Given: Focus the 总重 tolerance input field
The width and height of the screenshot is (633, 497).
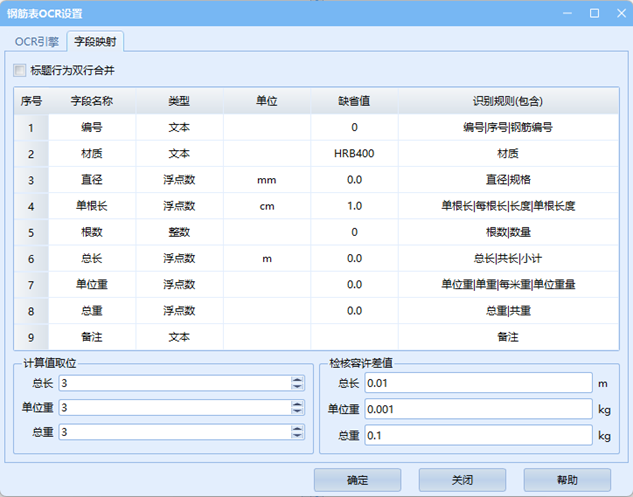Looking at the screenshot, I should click(x=478, y=435).
